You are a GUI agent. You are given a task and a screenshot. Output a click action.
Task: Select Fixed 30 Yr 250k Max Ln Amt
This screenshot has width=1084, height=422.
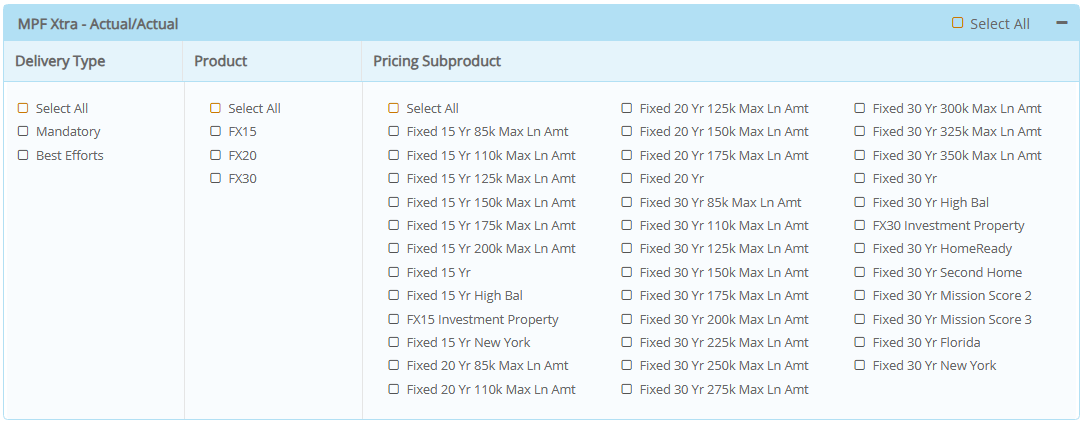click(627, 365)
